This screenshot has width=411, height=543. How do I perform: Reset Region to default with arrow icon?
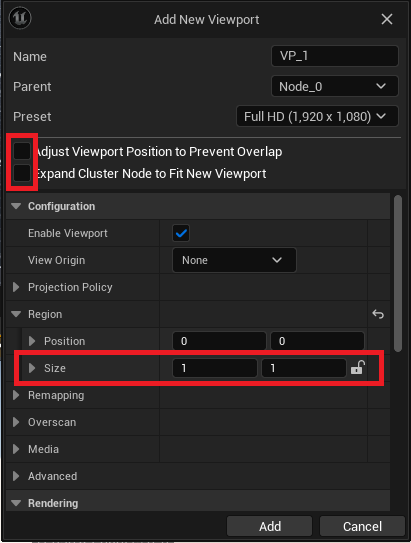coord(378,314)
